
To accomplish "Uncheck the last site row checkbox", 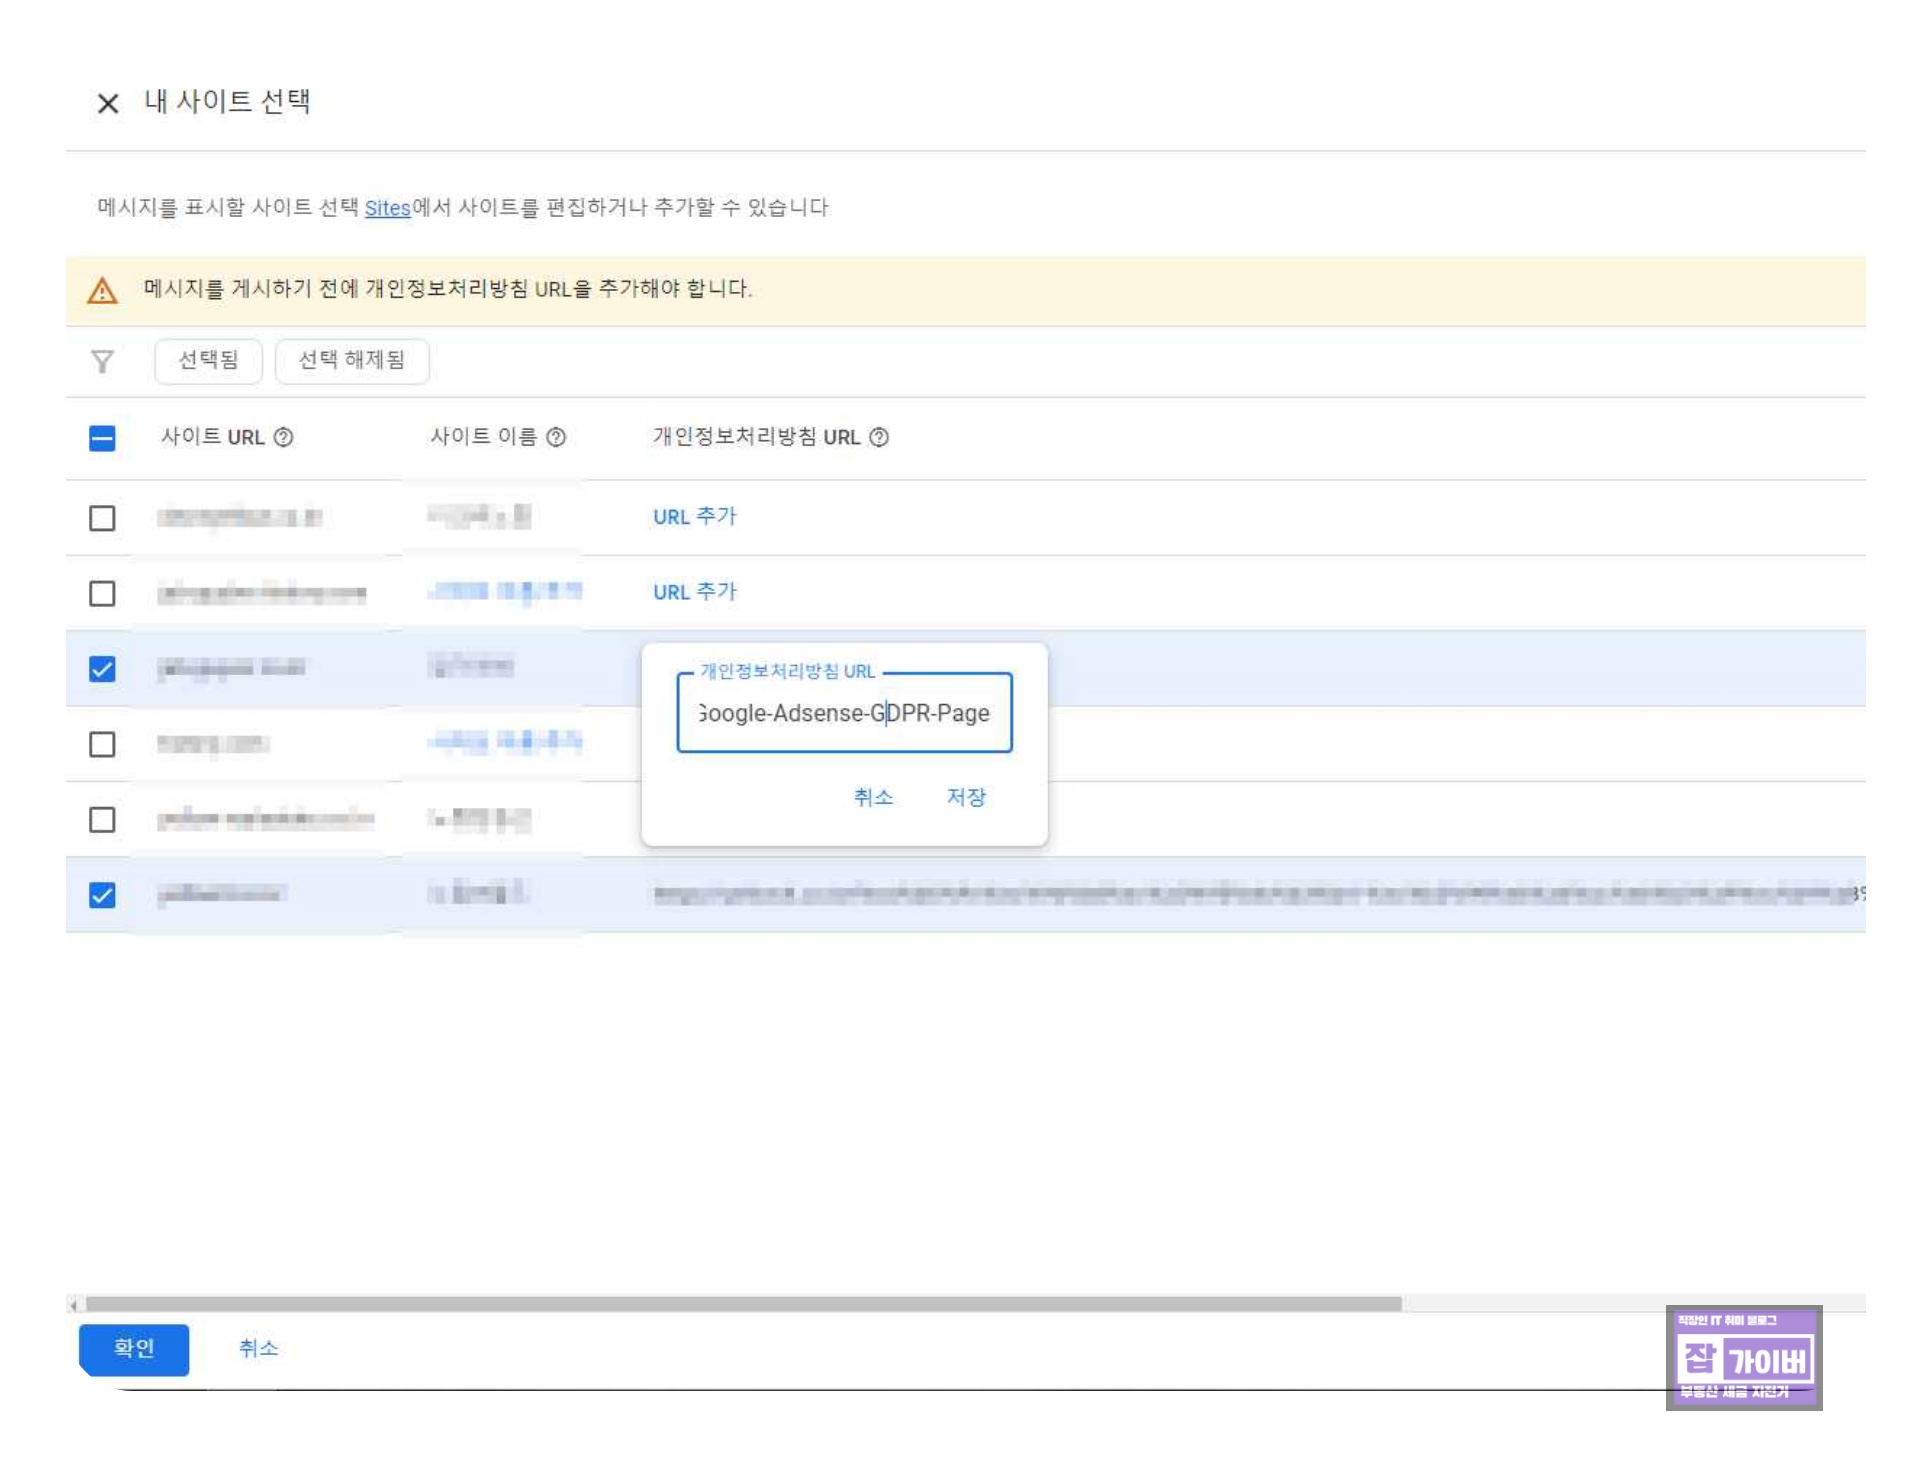I will 102,895.
